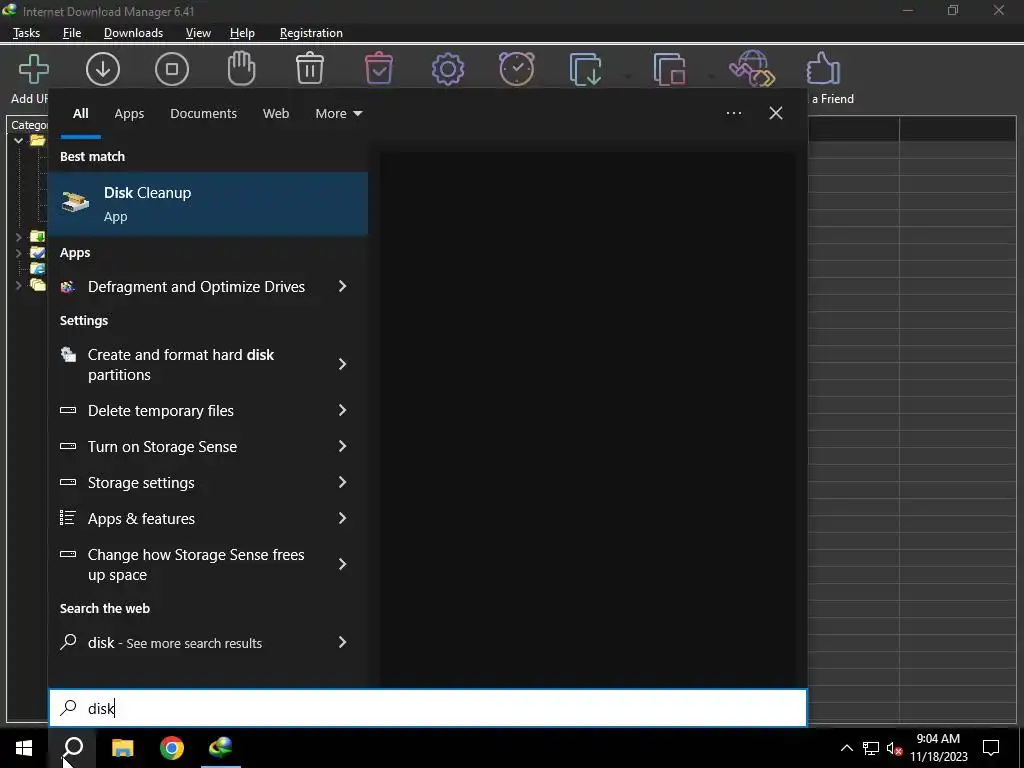Open IDM Options gear icon
Screen dimensions: 1024x768
[x=448, y=69]
